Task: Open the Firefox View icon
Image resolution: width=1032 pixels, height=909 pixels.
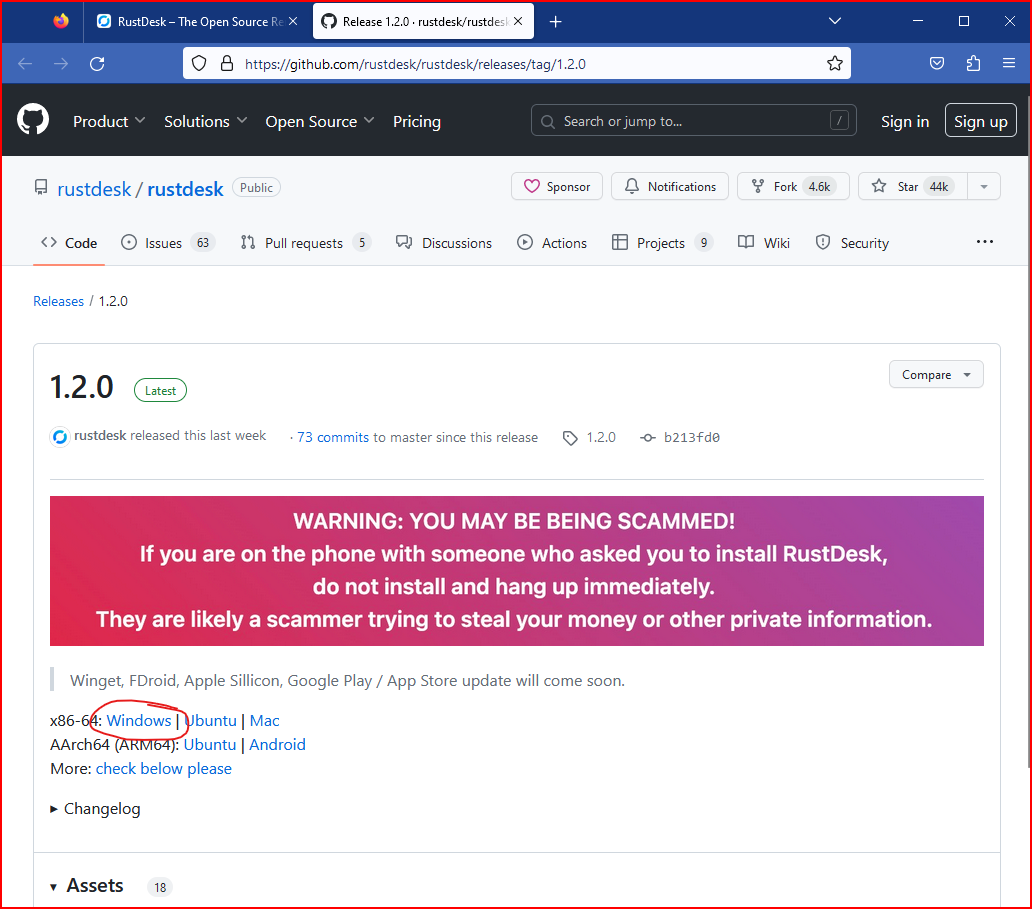Action: pyautogui.click(x=61, y=21)
